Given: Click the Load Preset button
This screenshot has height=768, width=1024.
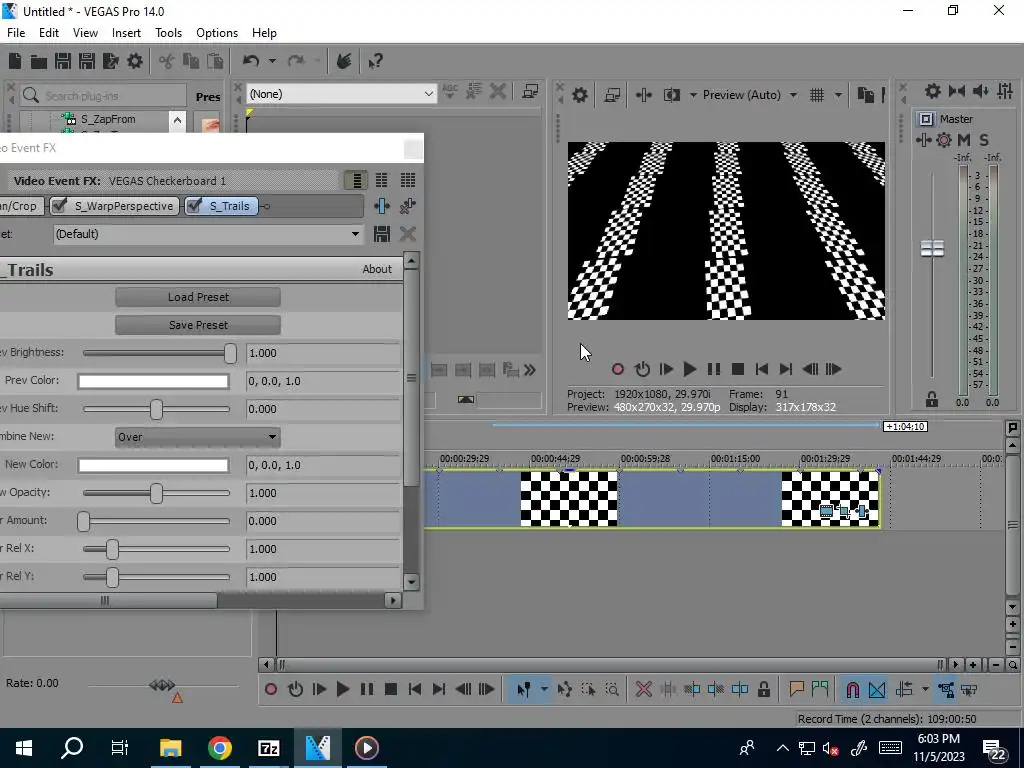Looking at the screenshot, I should 198,297.
